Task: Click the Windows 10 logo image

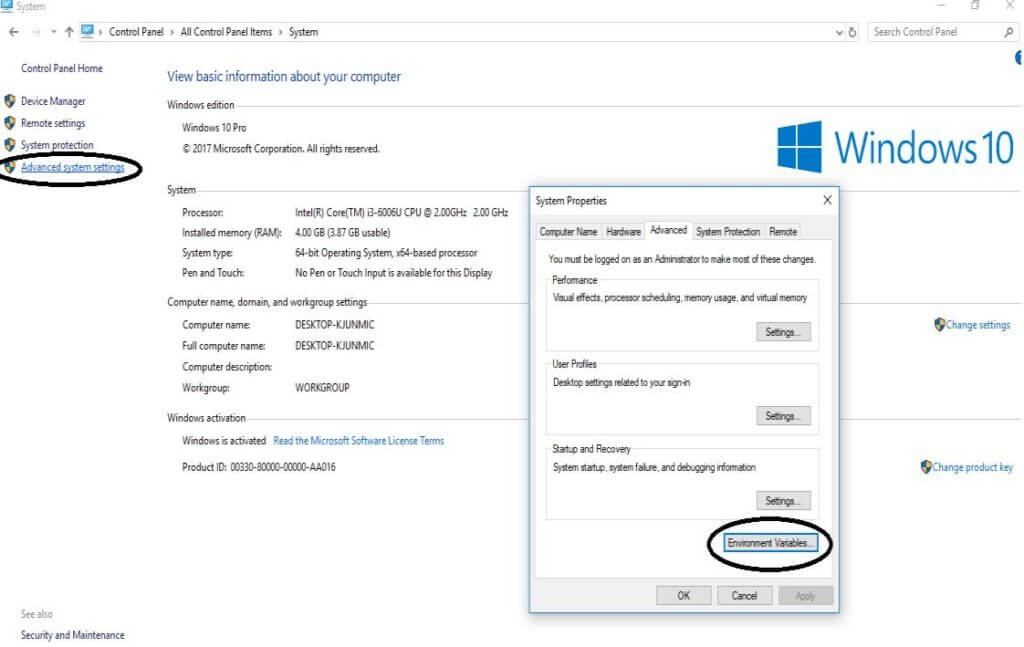Action: (x=895, y=147)
